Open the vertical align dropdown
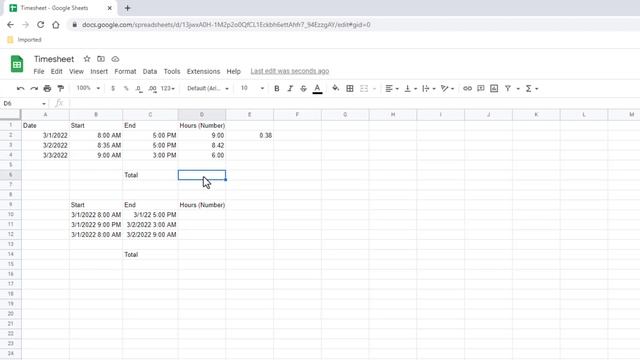Screen dimensions: 640x360 pos(410,89)
